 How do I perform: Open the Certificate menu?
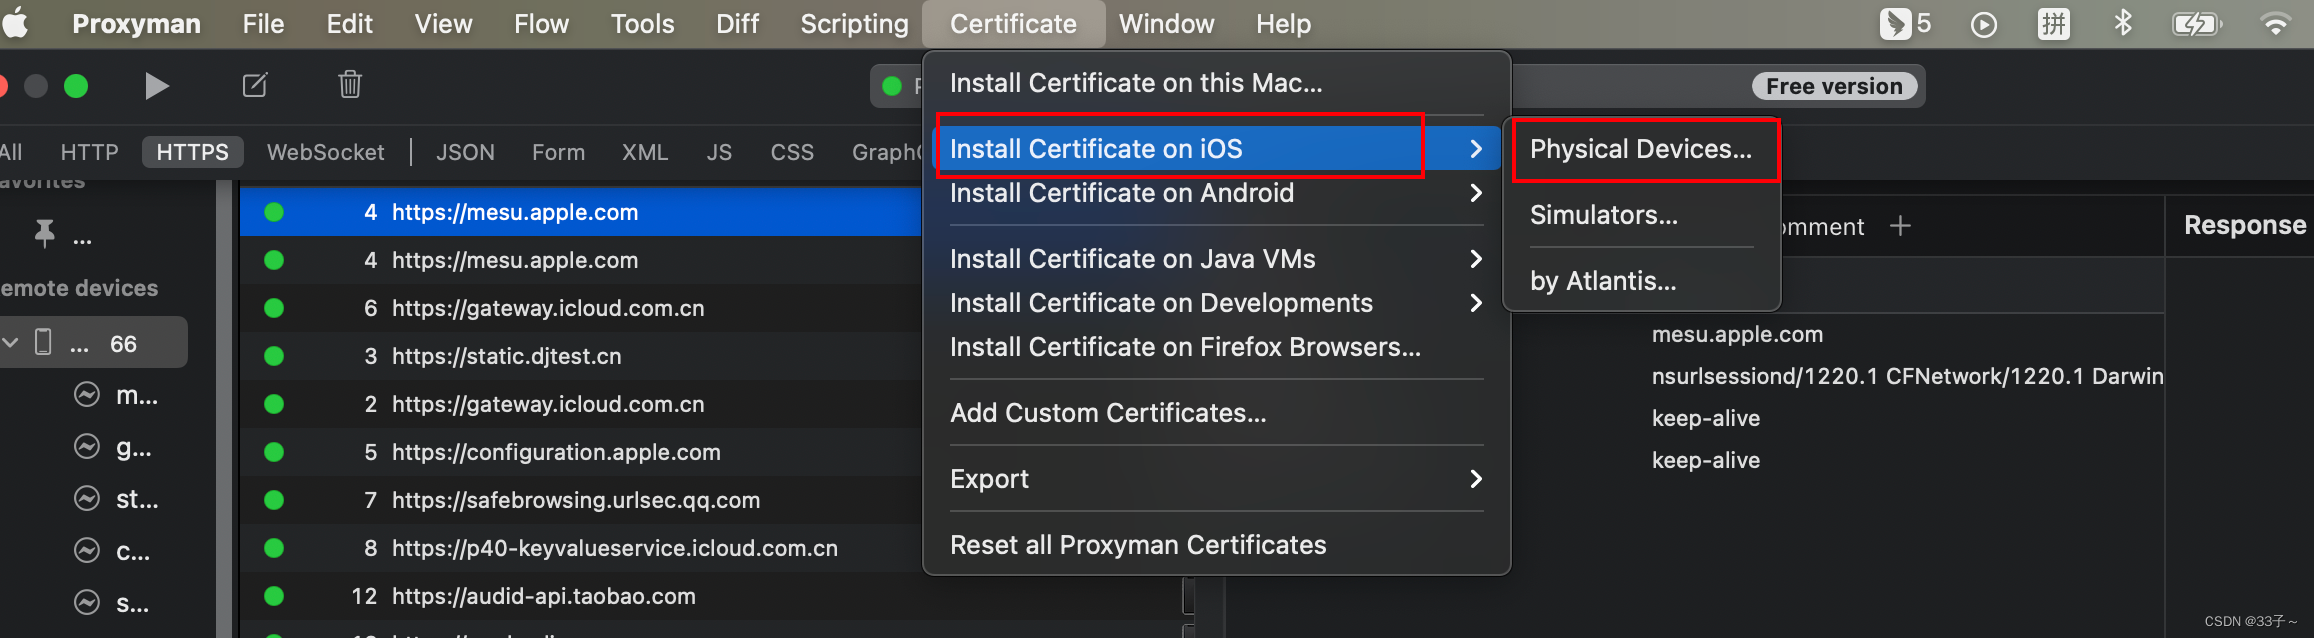[1013, 24]
